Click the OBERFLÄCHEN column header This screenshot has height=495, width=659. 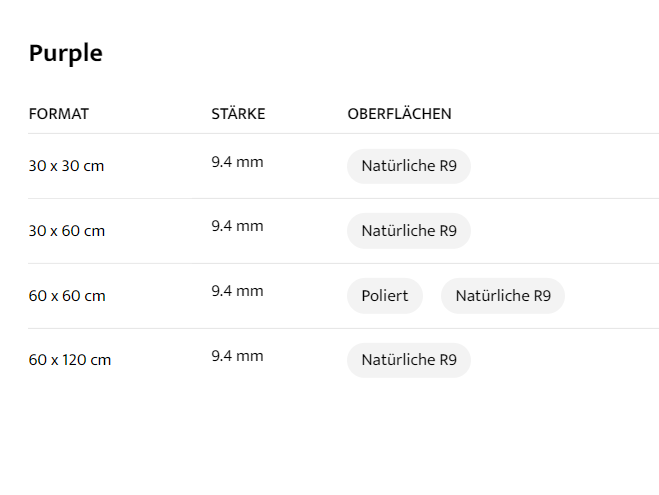click(x=399, y=114)
